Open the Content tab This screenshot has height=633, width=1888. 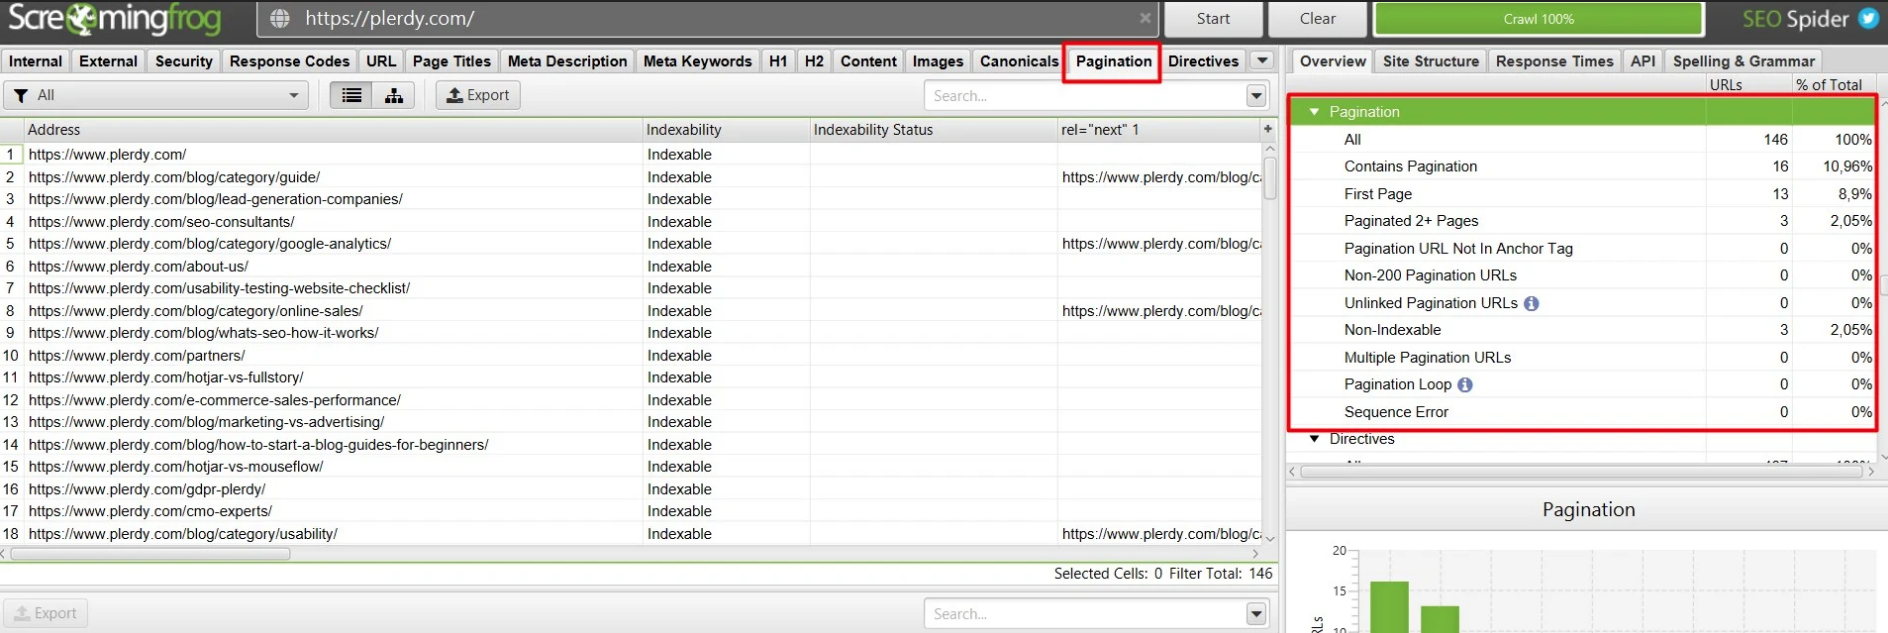868,61
